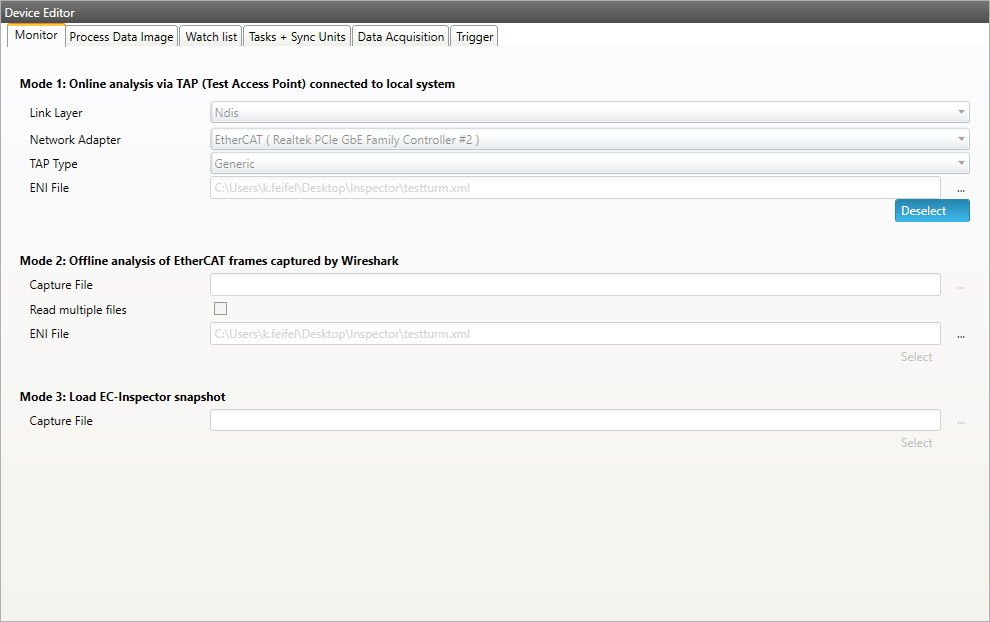Browse for Mode 3 snapshot capture file

960,421
